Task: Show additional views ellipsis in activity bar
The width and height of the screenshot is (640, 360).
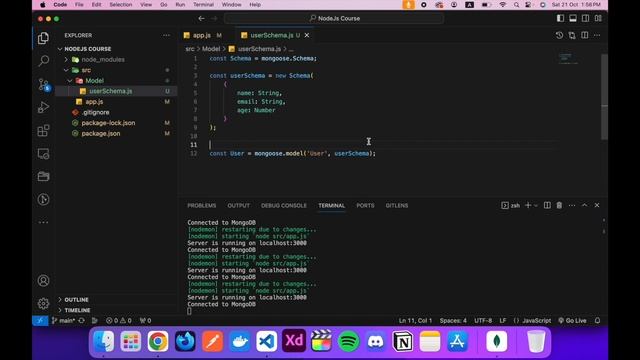Action: point(43,222)
